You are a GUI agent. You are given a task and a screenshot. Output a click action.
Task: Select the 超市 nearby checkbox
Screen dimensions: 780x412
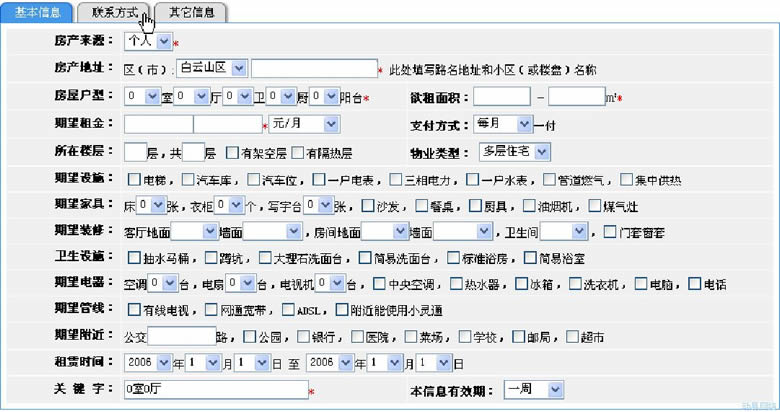pos(573,337)
